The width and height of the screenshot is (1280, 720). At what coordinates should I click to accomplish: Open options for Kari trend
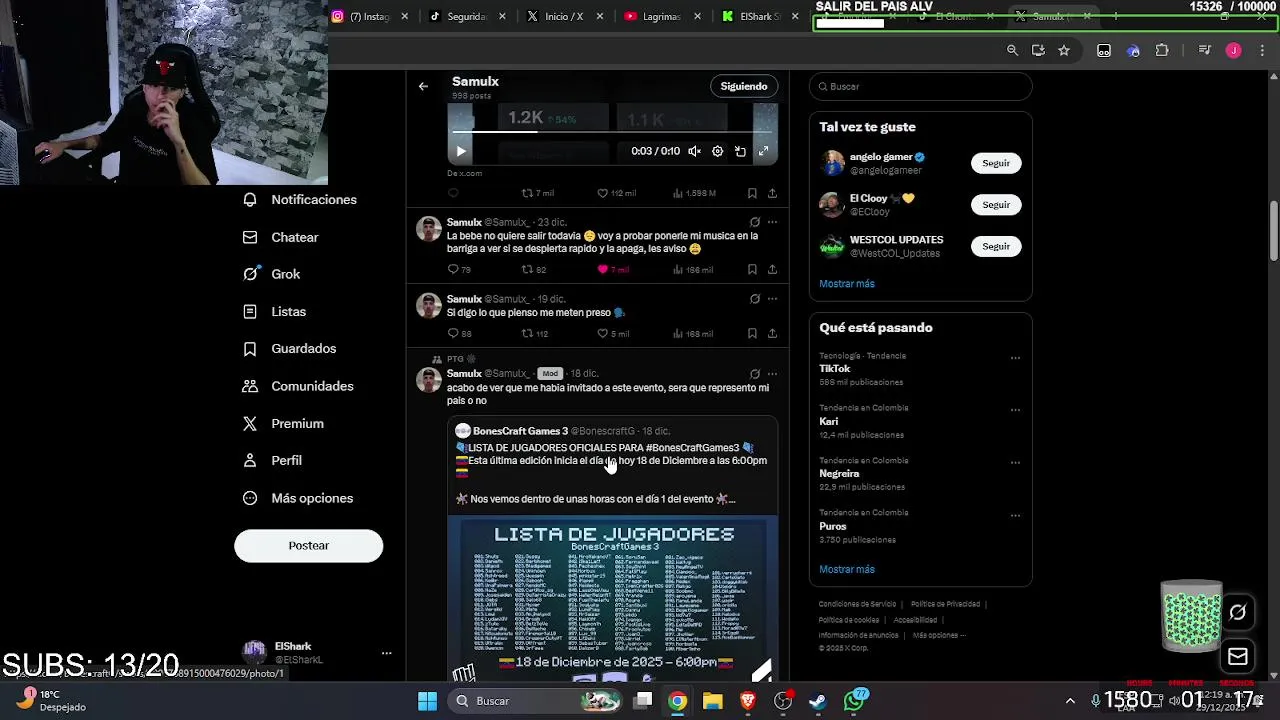[x=1015, y=410]
